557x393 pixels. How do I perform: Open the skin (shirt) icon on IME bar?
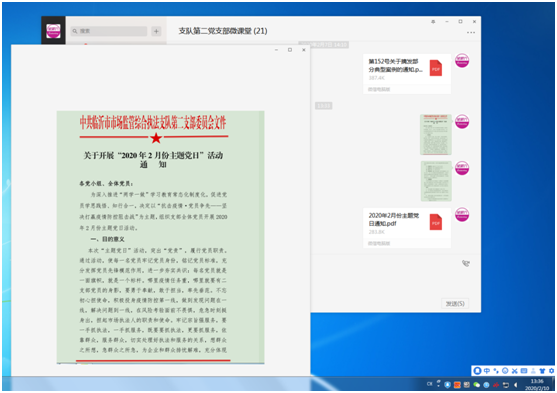pyautogui.click(x=542, y=371)
